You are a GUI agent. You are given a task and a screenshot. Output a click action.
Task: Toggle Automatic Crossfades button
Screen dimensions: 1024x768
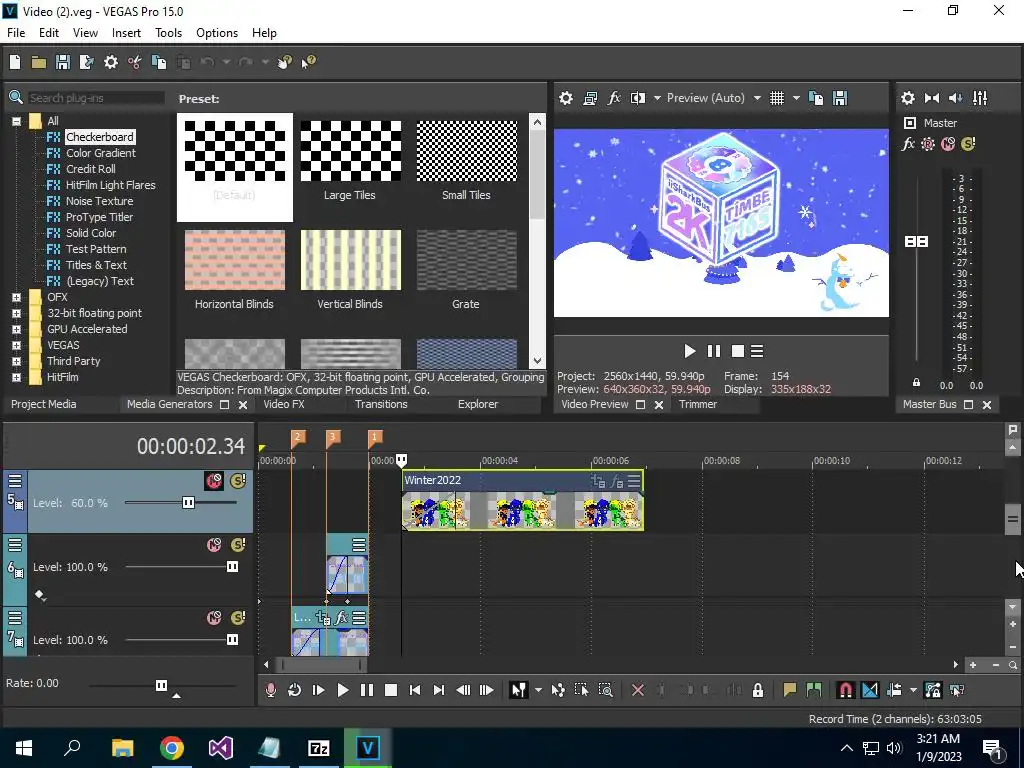tap(870, 690)
